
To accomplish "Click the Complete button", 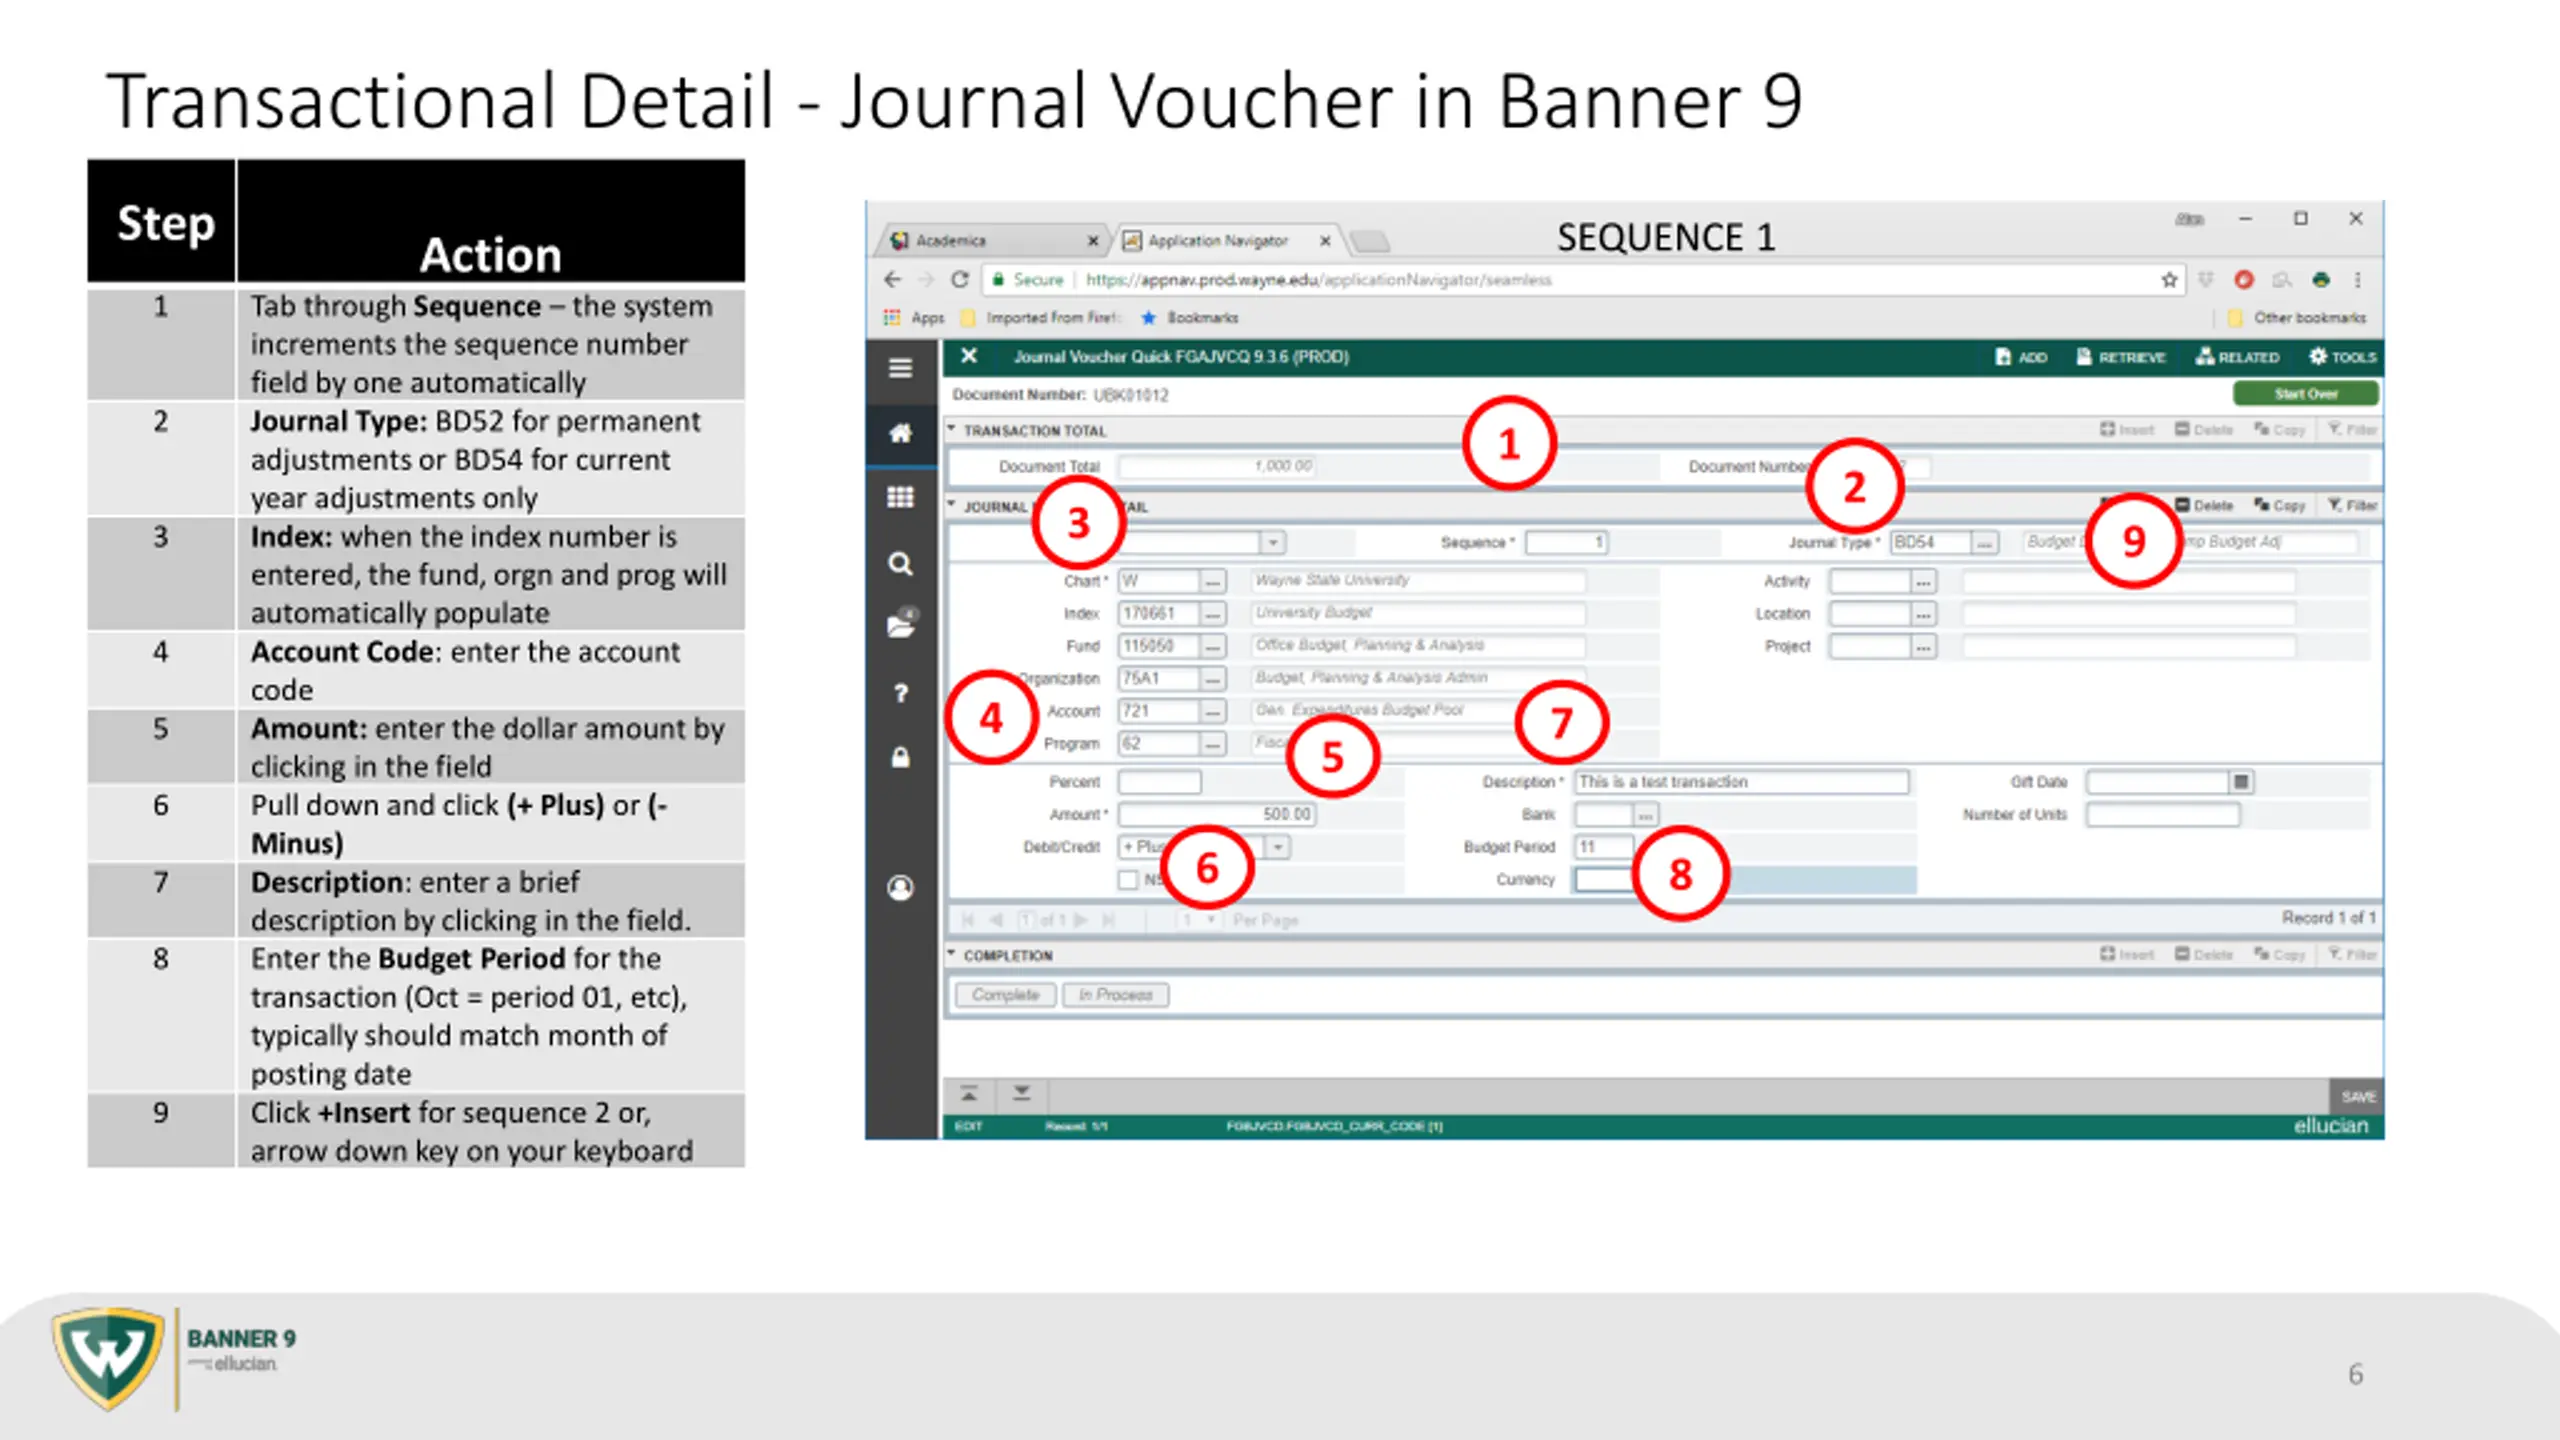I will point(1005,995).
